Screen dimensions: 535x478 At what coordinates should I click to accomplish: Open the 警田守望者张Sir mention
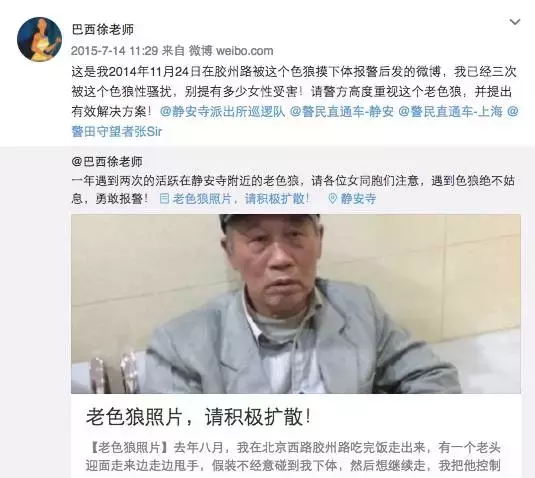tap(116, 131)
